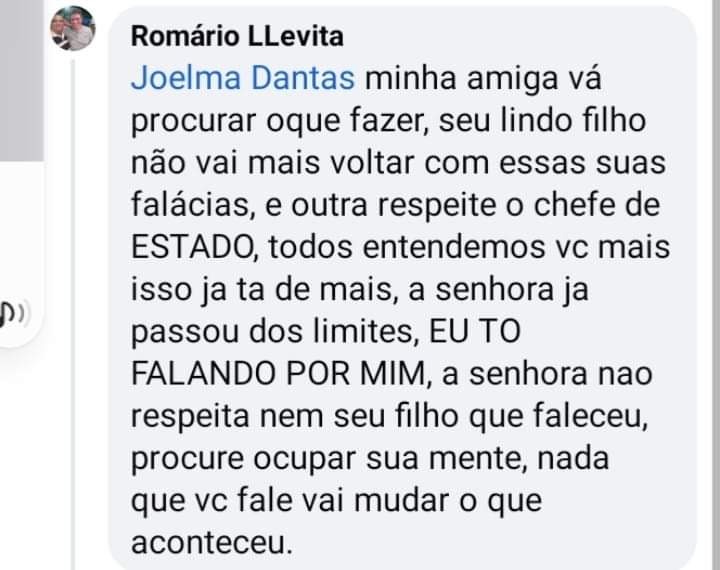The height and width of the screenshot is (570, 720).
Task: Select the gray comment bubble body
Action: click(x=402, y=288)
